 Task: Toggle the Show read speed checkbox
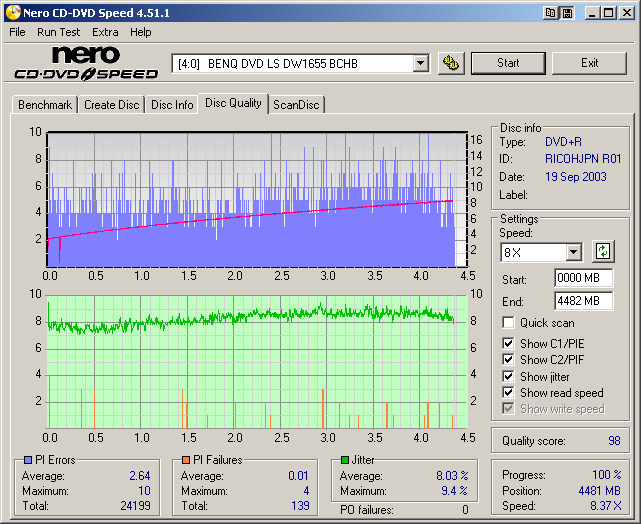pyautogui.click(x=508, y=393)
